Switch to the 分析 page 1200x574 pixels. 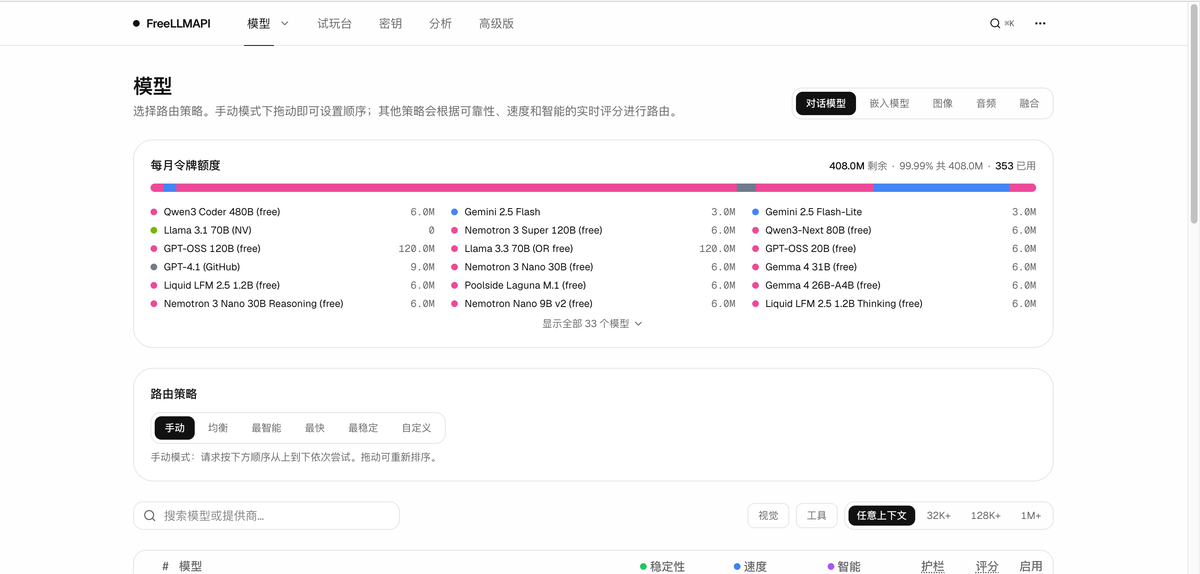[x=440, y=23]
